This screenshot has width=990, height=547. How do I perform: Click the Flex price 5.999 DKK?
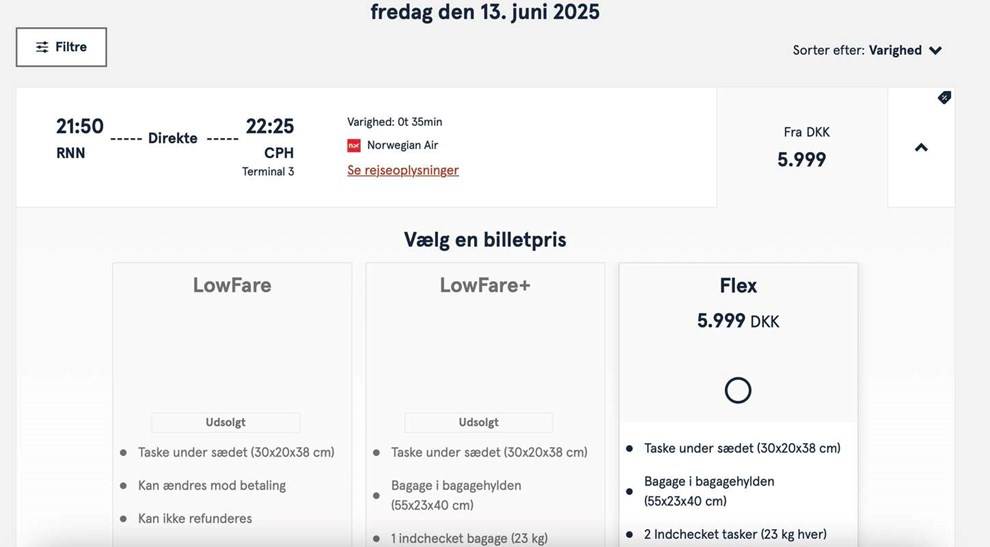coord(738,321)
